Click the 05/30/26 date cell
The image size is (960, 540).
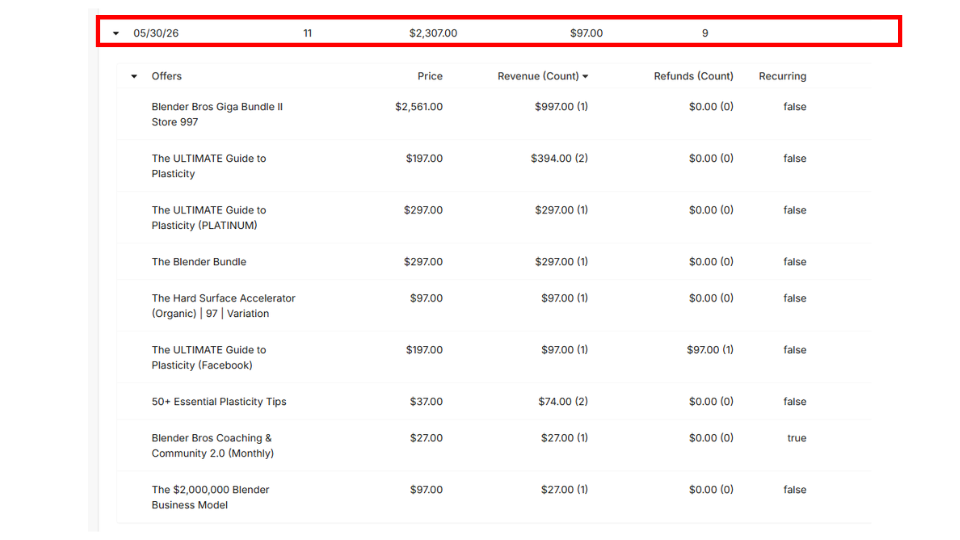click(x=156, y=33)
